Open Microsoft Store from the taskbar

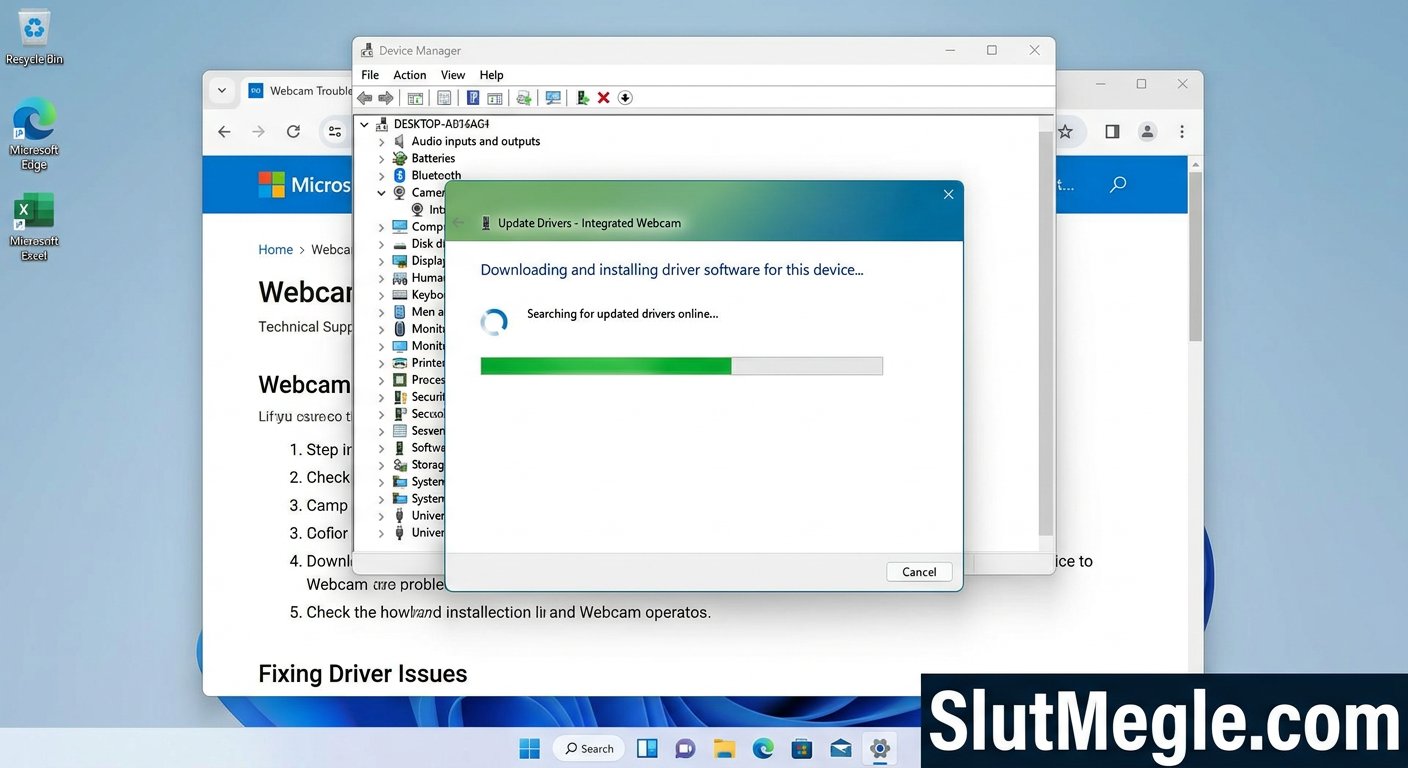coord(801,748)
